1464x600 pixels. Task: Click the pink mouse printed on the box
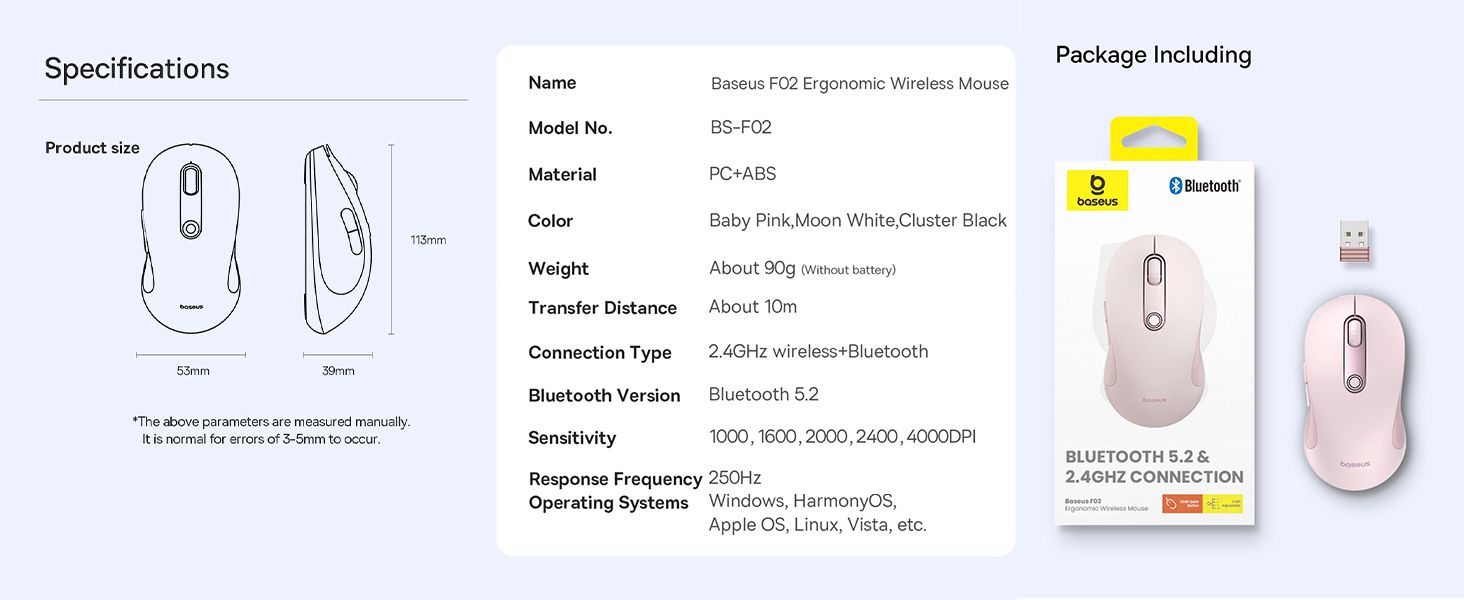(1154, 330)
